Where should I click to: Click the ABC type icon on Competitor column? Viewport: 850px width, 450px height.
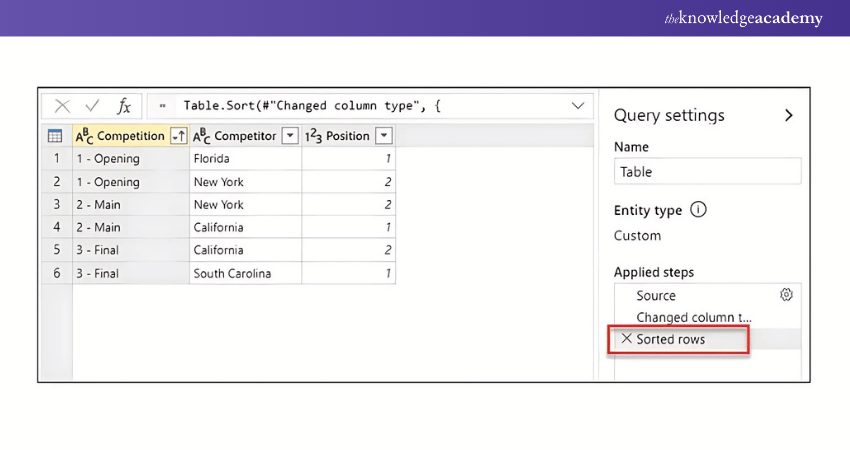point(200,136)
